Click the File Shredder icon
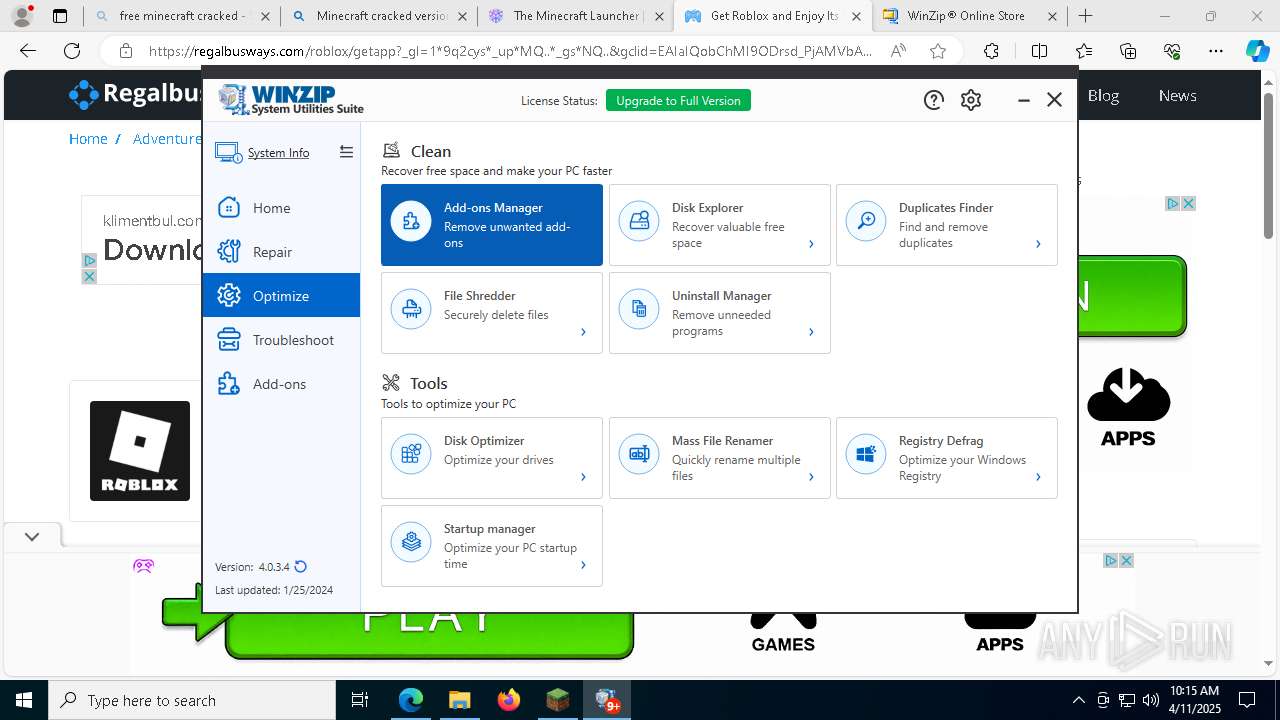 tap(411, 310)
